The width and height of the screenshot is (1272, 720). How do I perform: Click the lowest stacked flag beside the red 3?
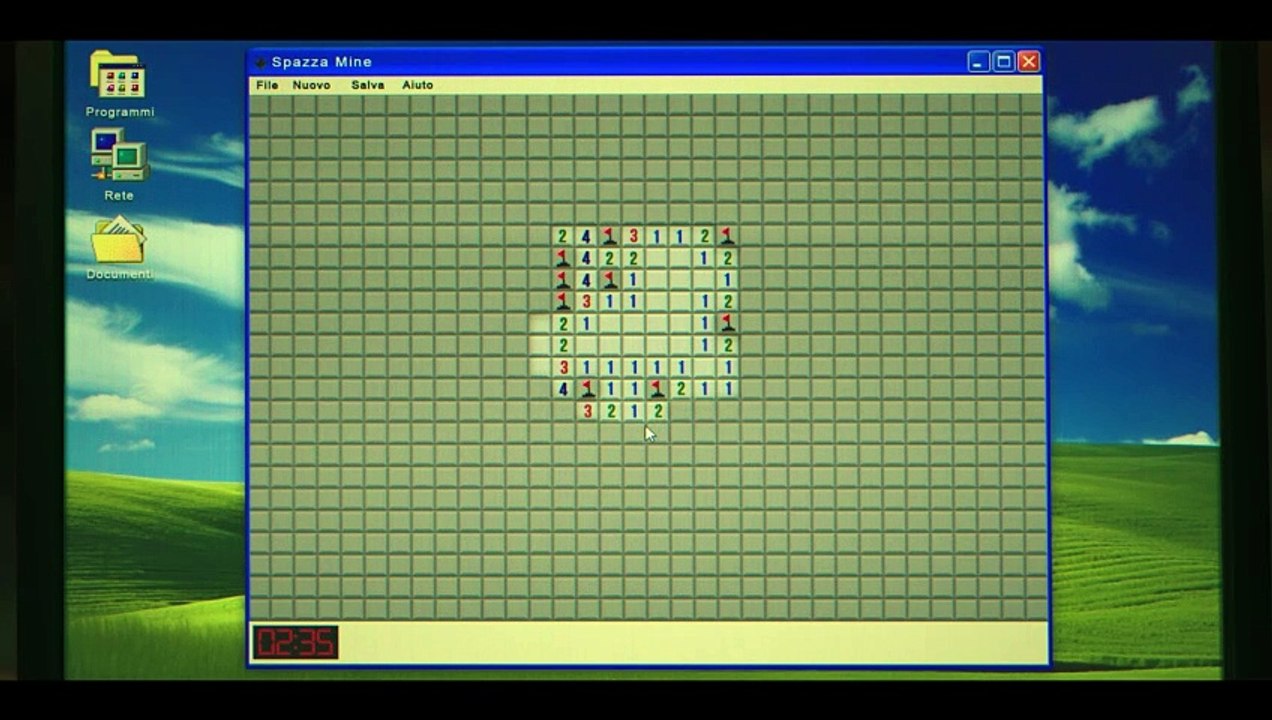pyautogui.click(x=562, y=301)
